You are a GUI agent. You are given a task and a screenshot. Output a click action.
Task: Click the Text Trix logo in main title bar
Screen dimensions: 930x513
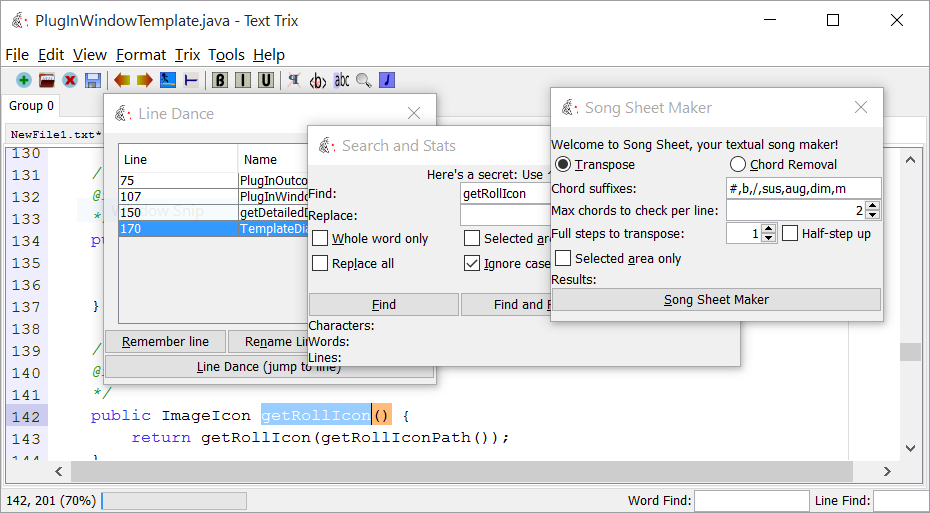[20, 21]
